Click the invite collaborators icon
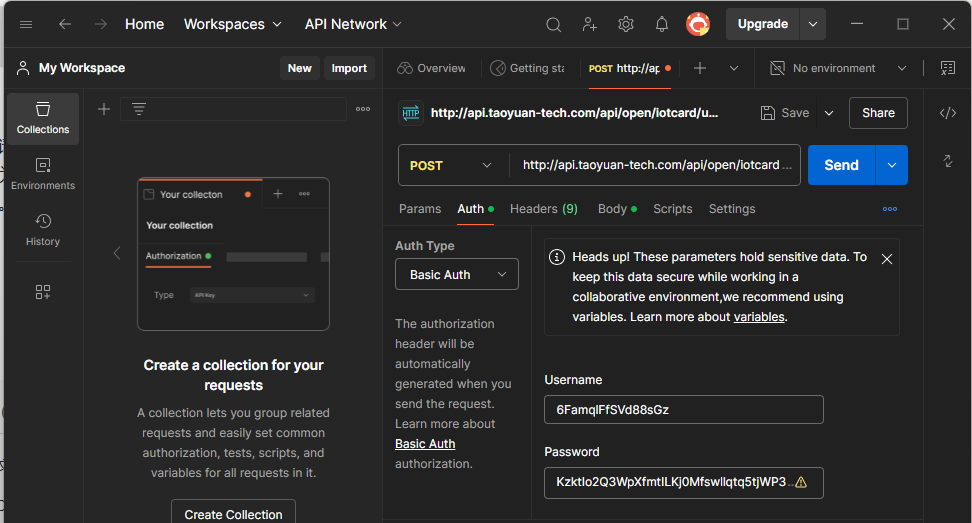Screen dimensions: 972x523 (589, 24)
